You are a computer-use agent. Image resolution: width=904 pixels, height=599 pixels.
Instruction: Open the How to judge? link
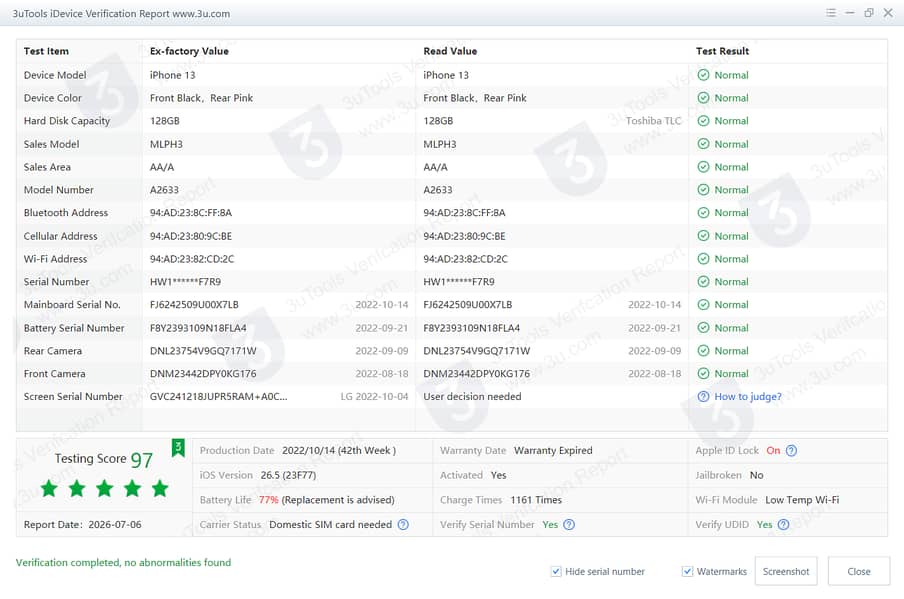(748, 397)
